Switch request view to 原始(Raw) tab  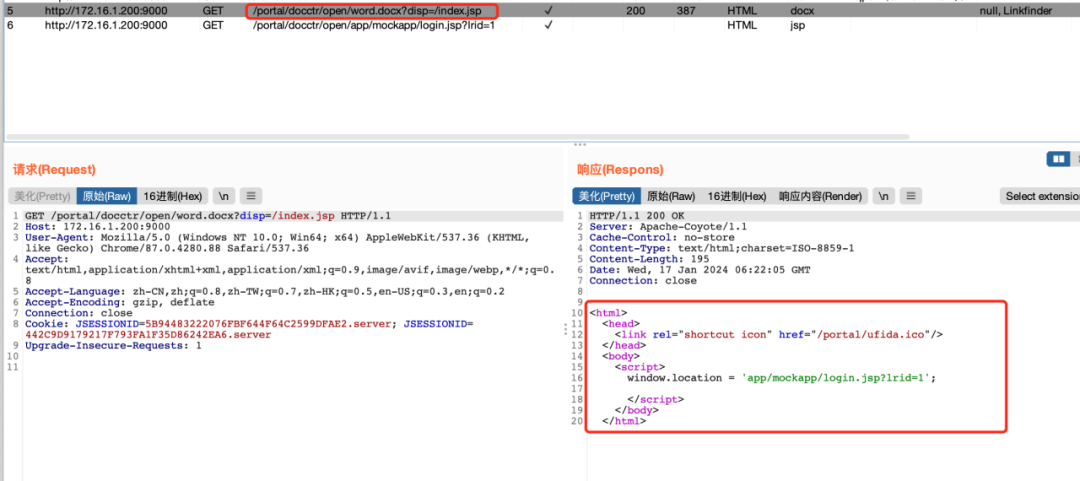(x=107, y=196)
